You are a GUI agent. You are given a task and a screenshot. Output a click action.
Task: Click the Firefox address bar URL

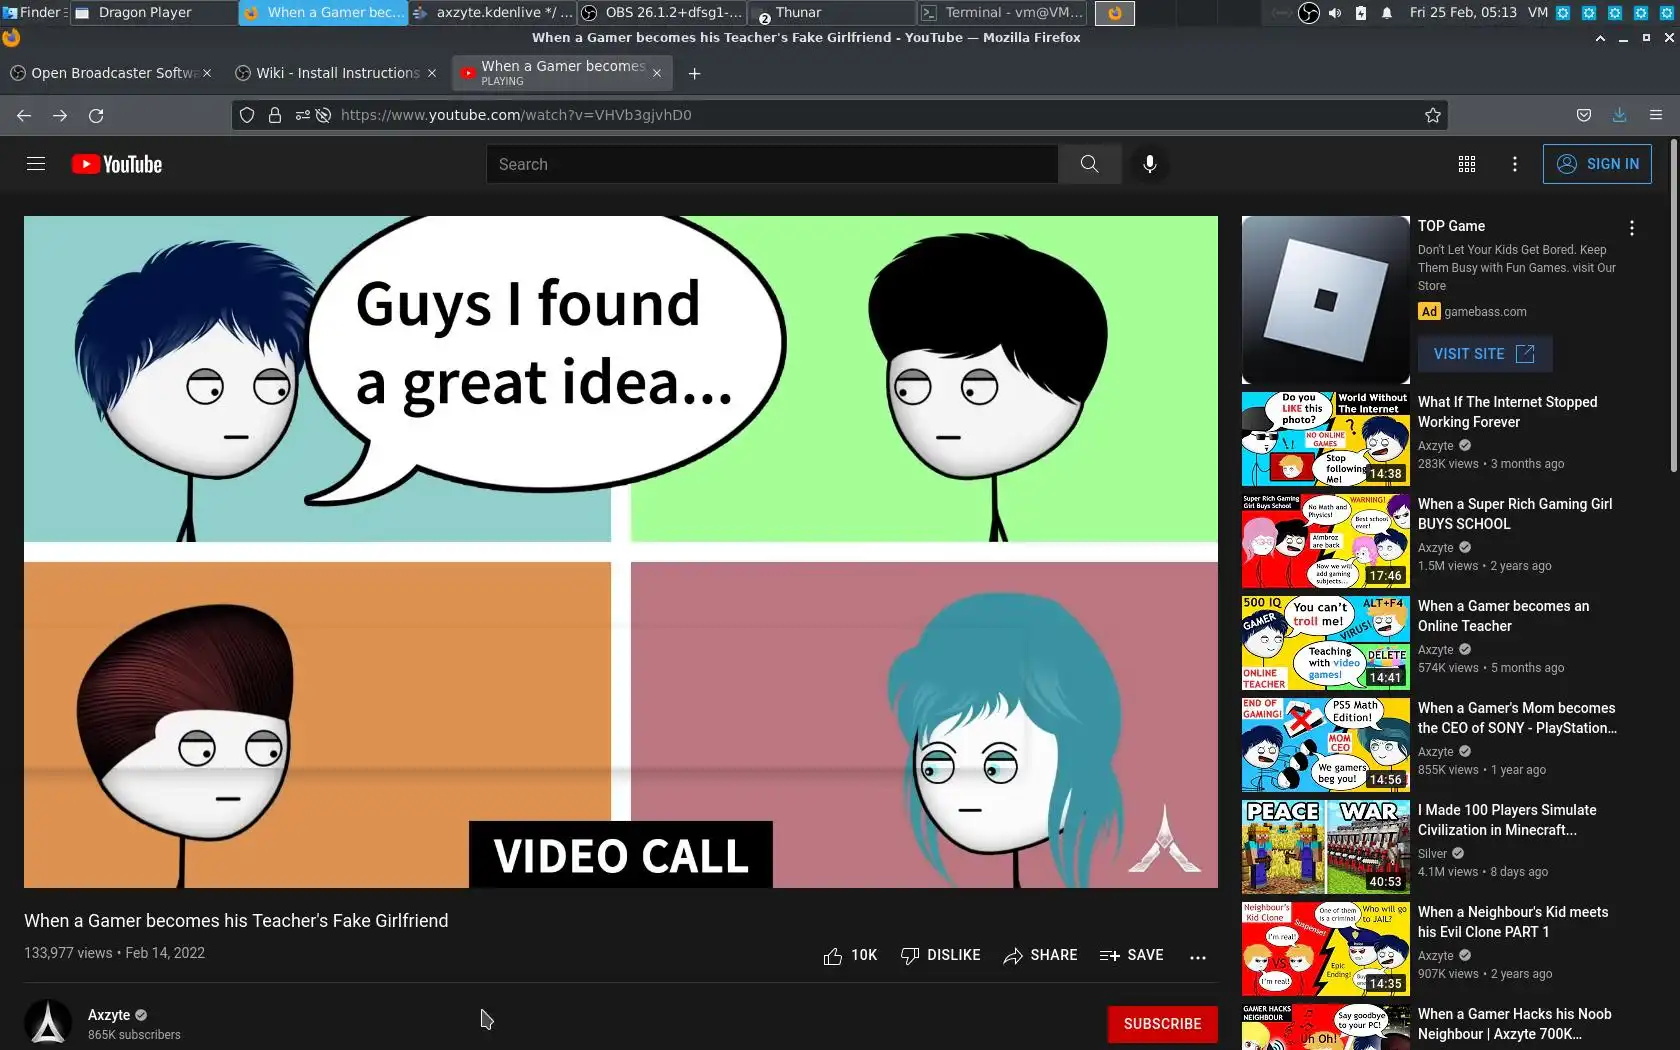point(516,115)
